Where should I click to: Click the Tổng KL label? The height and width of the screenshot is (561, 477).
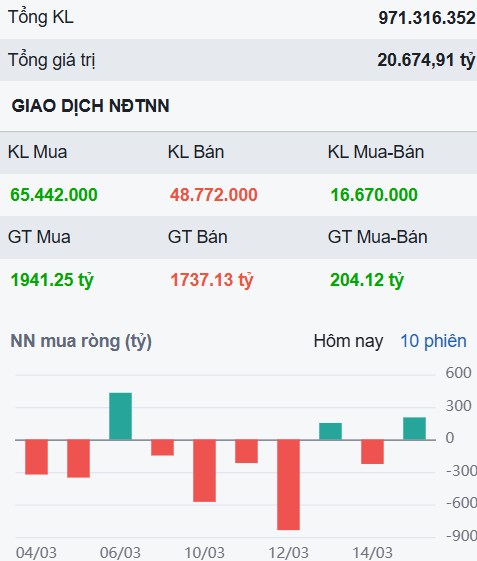click(x=41, y=17)
